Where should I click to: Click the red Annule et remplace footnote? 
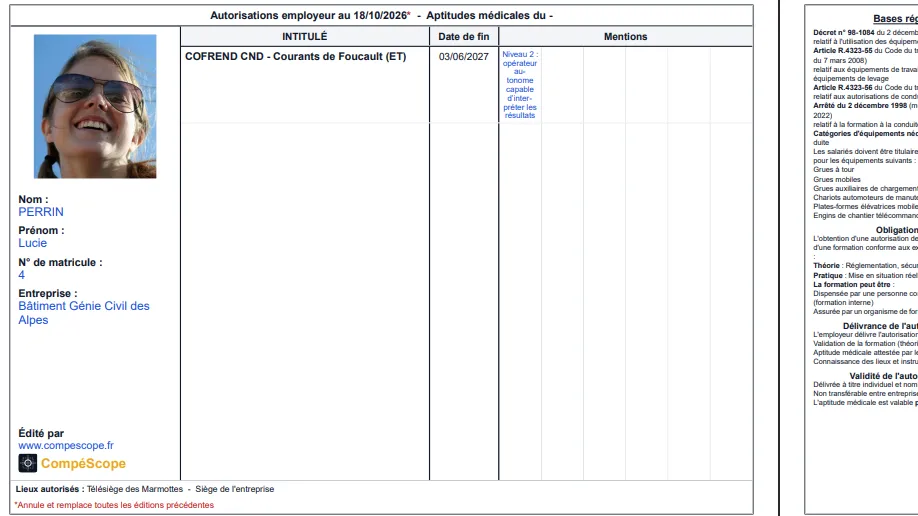coord(114,505)
